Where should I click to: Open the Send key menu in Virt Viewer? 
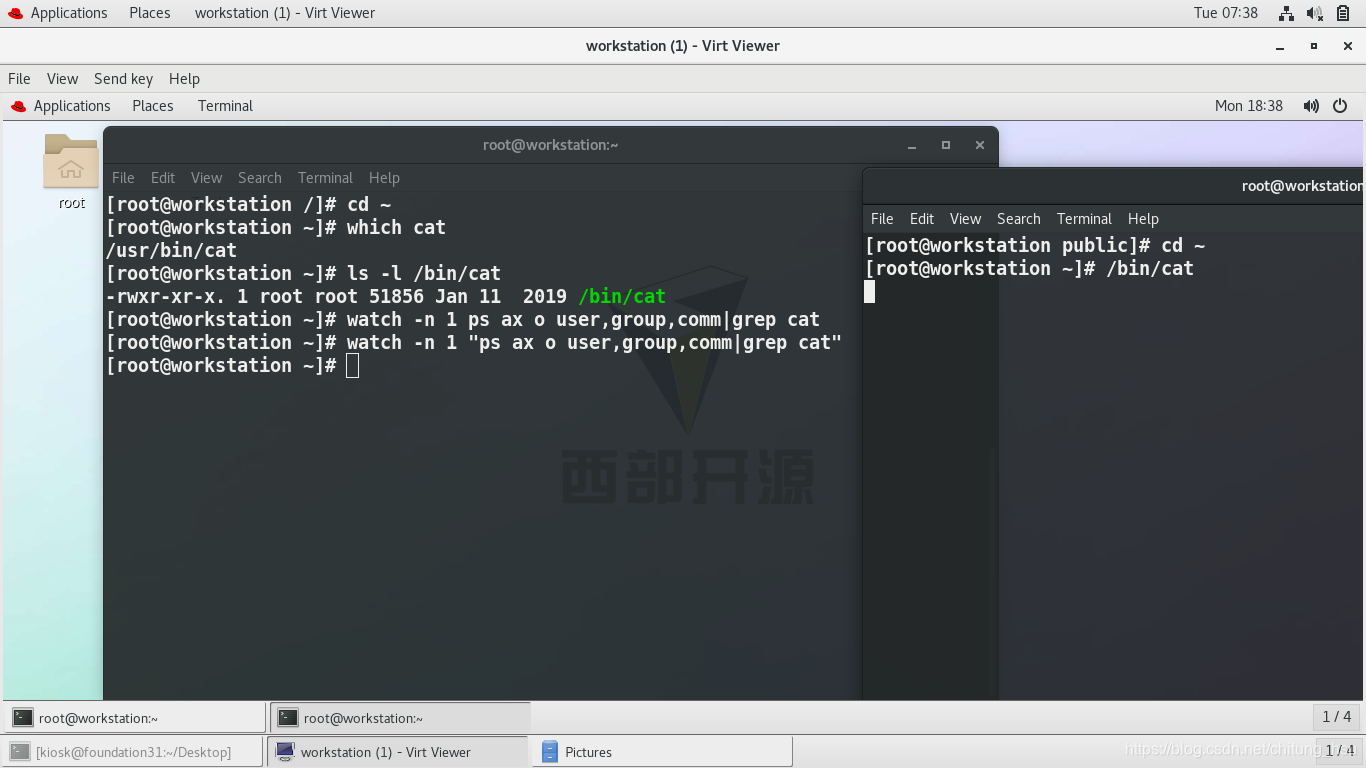point(123,78)
